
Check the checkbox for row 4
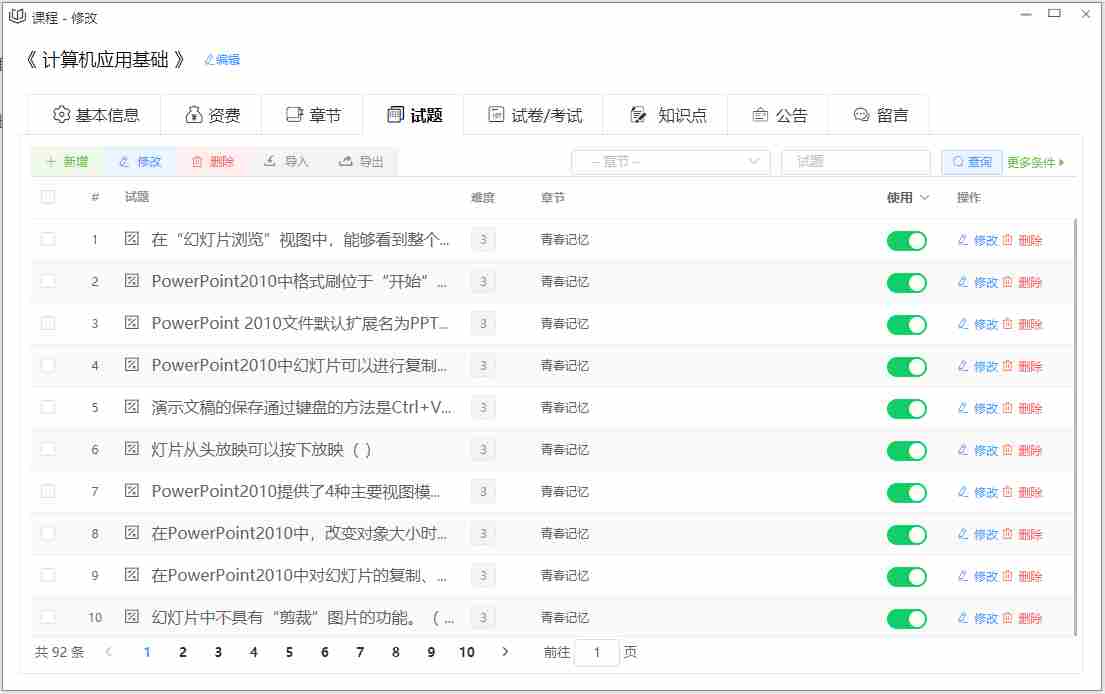pos(48,365)
